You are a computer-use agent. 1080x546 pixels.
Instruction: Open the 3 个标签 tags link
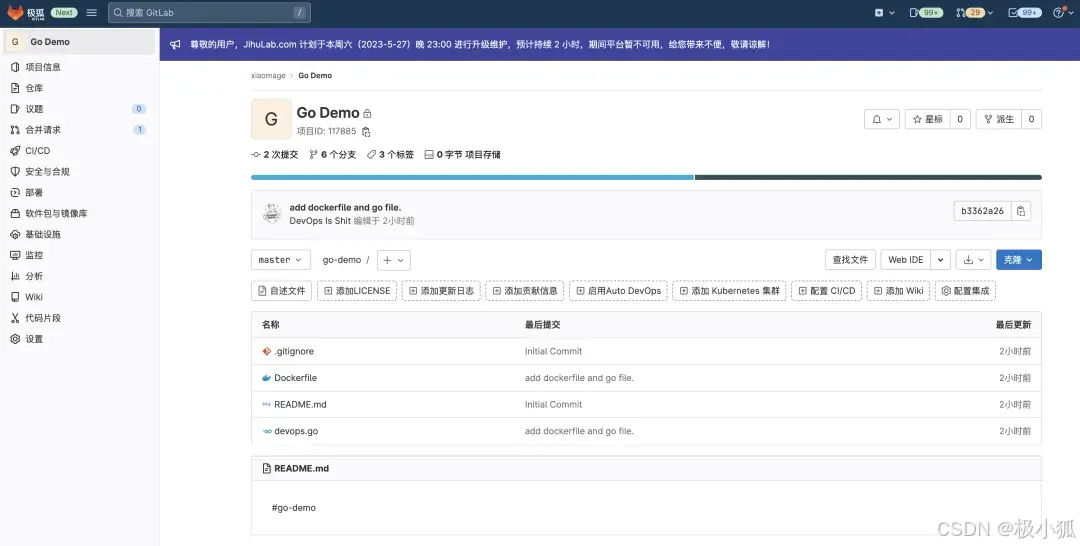click(x=391, y=155)
